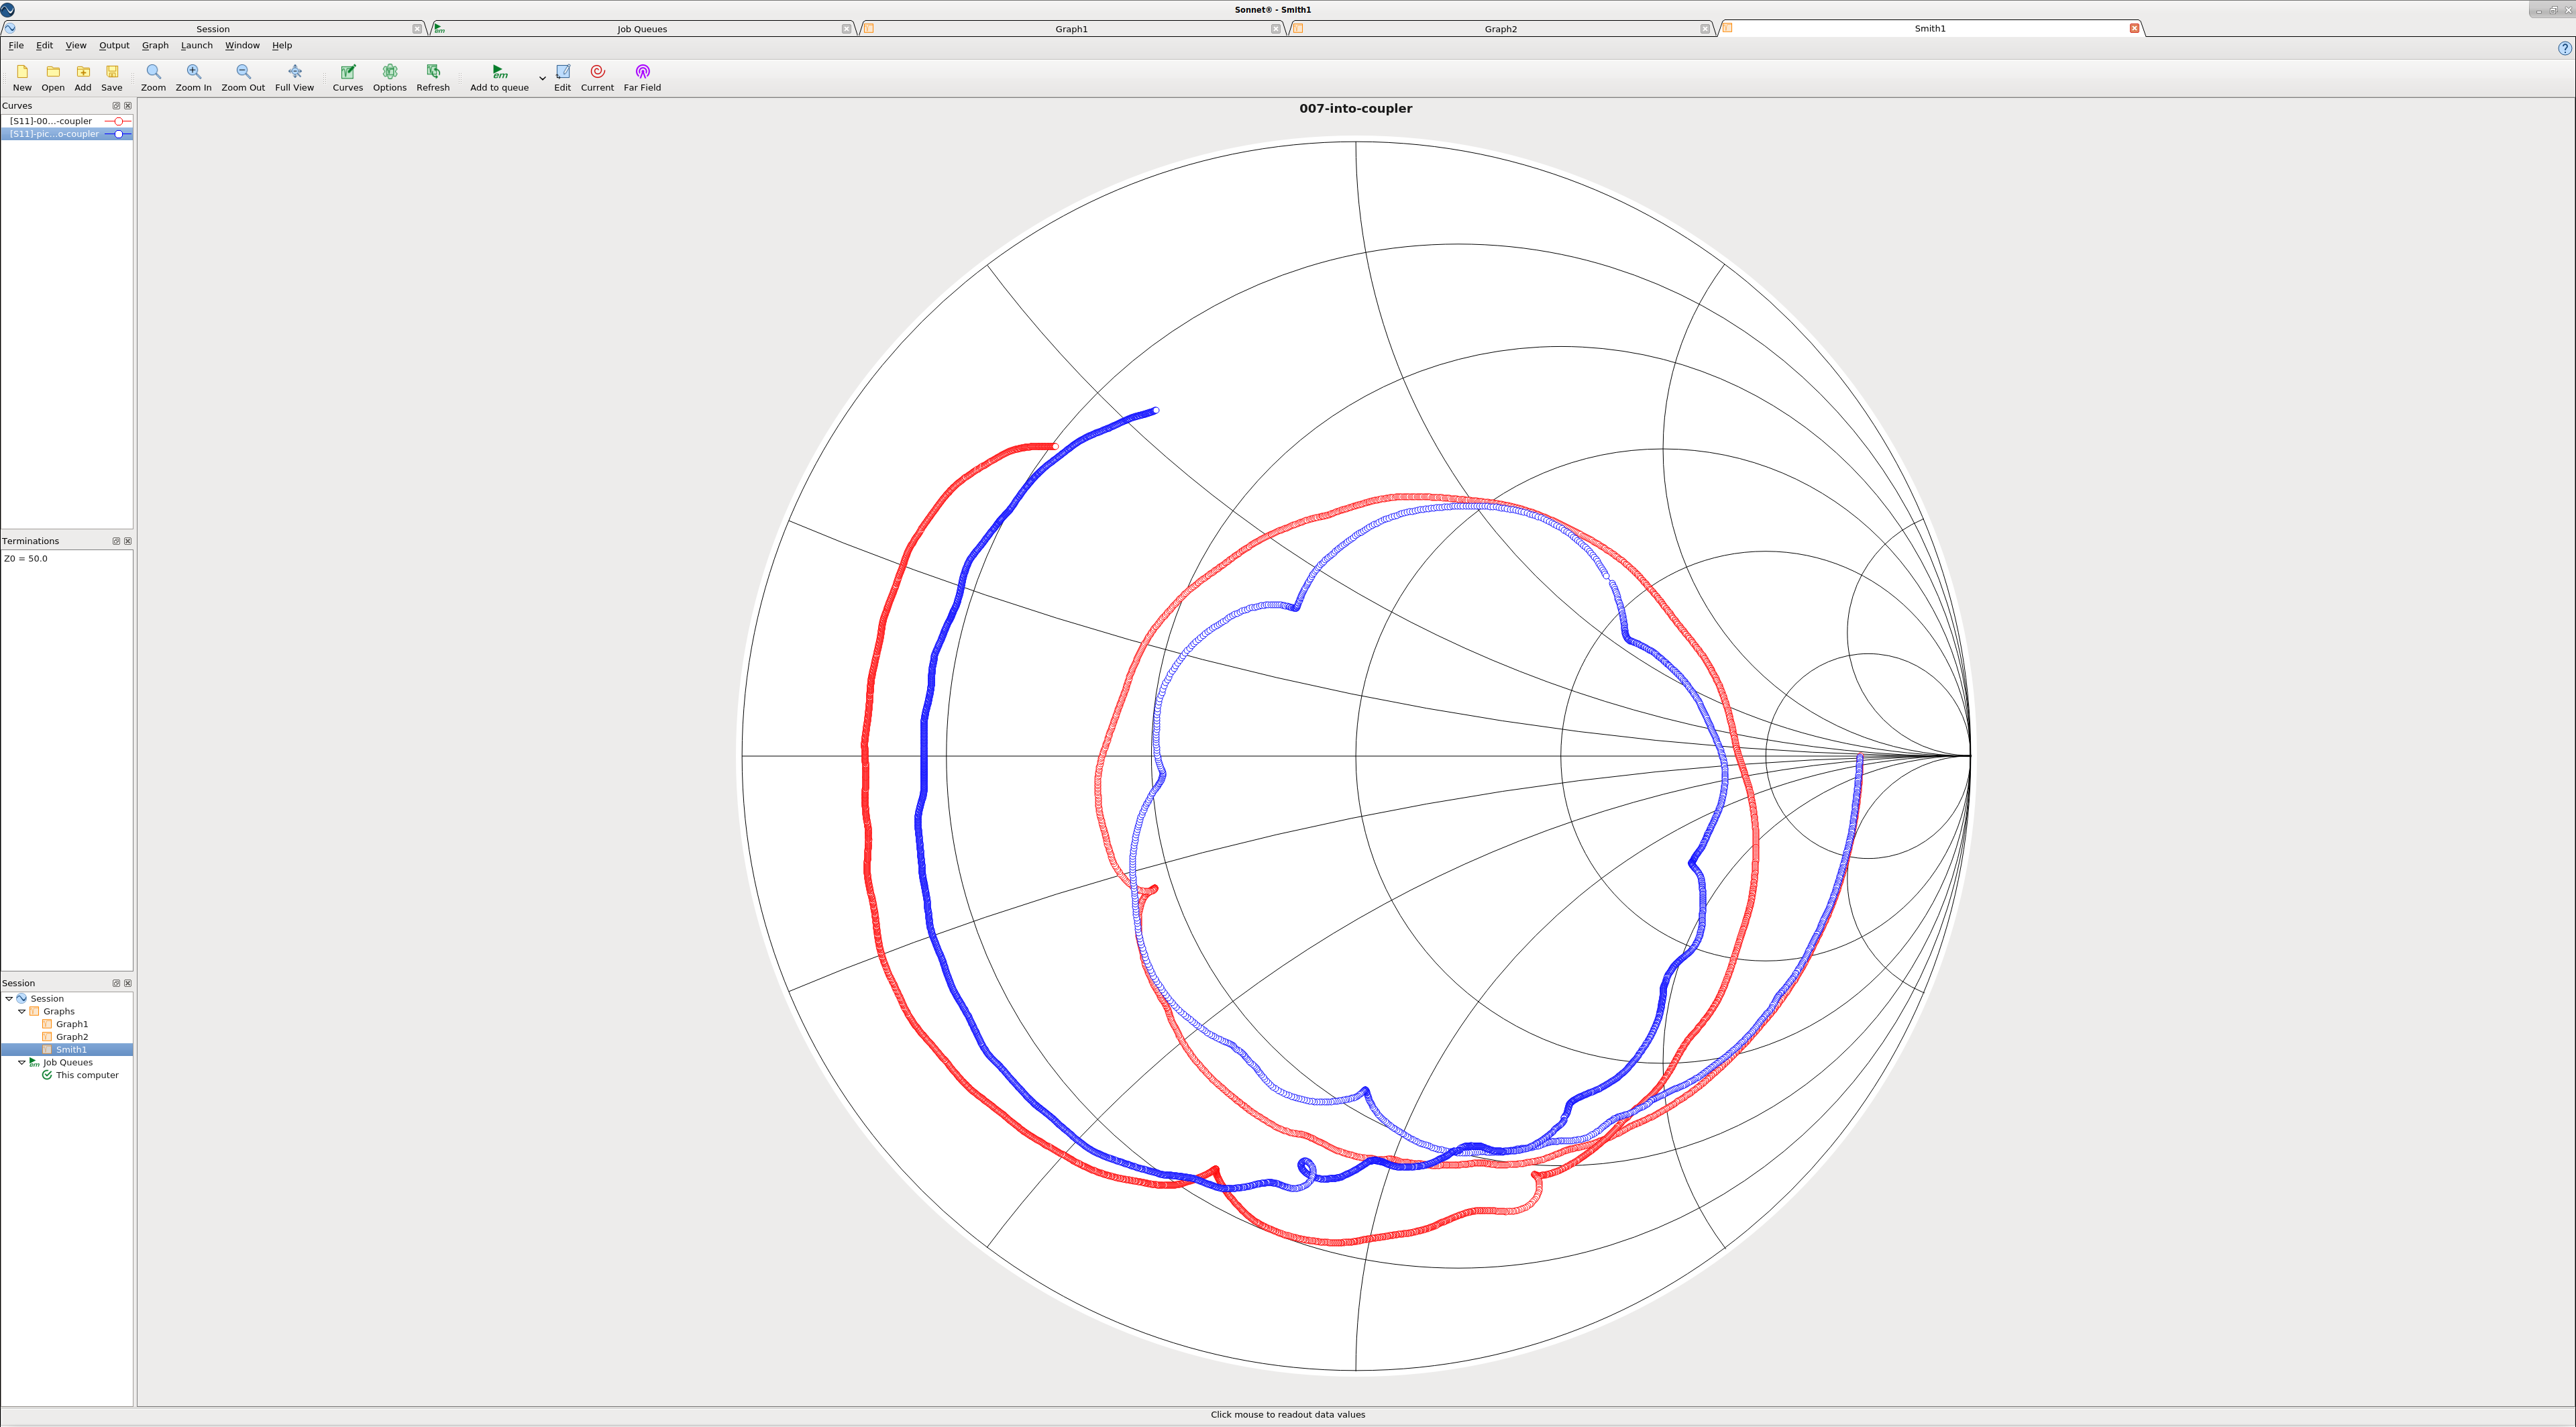Click the red curve line style swatch
Viewport: 2576px width, 1427px height.
pyautogui.click(x=118, y=121)
